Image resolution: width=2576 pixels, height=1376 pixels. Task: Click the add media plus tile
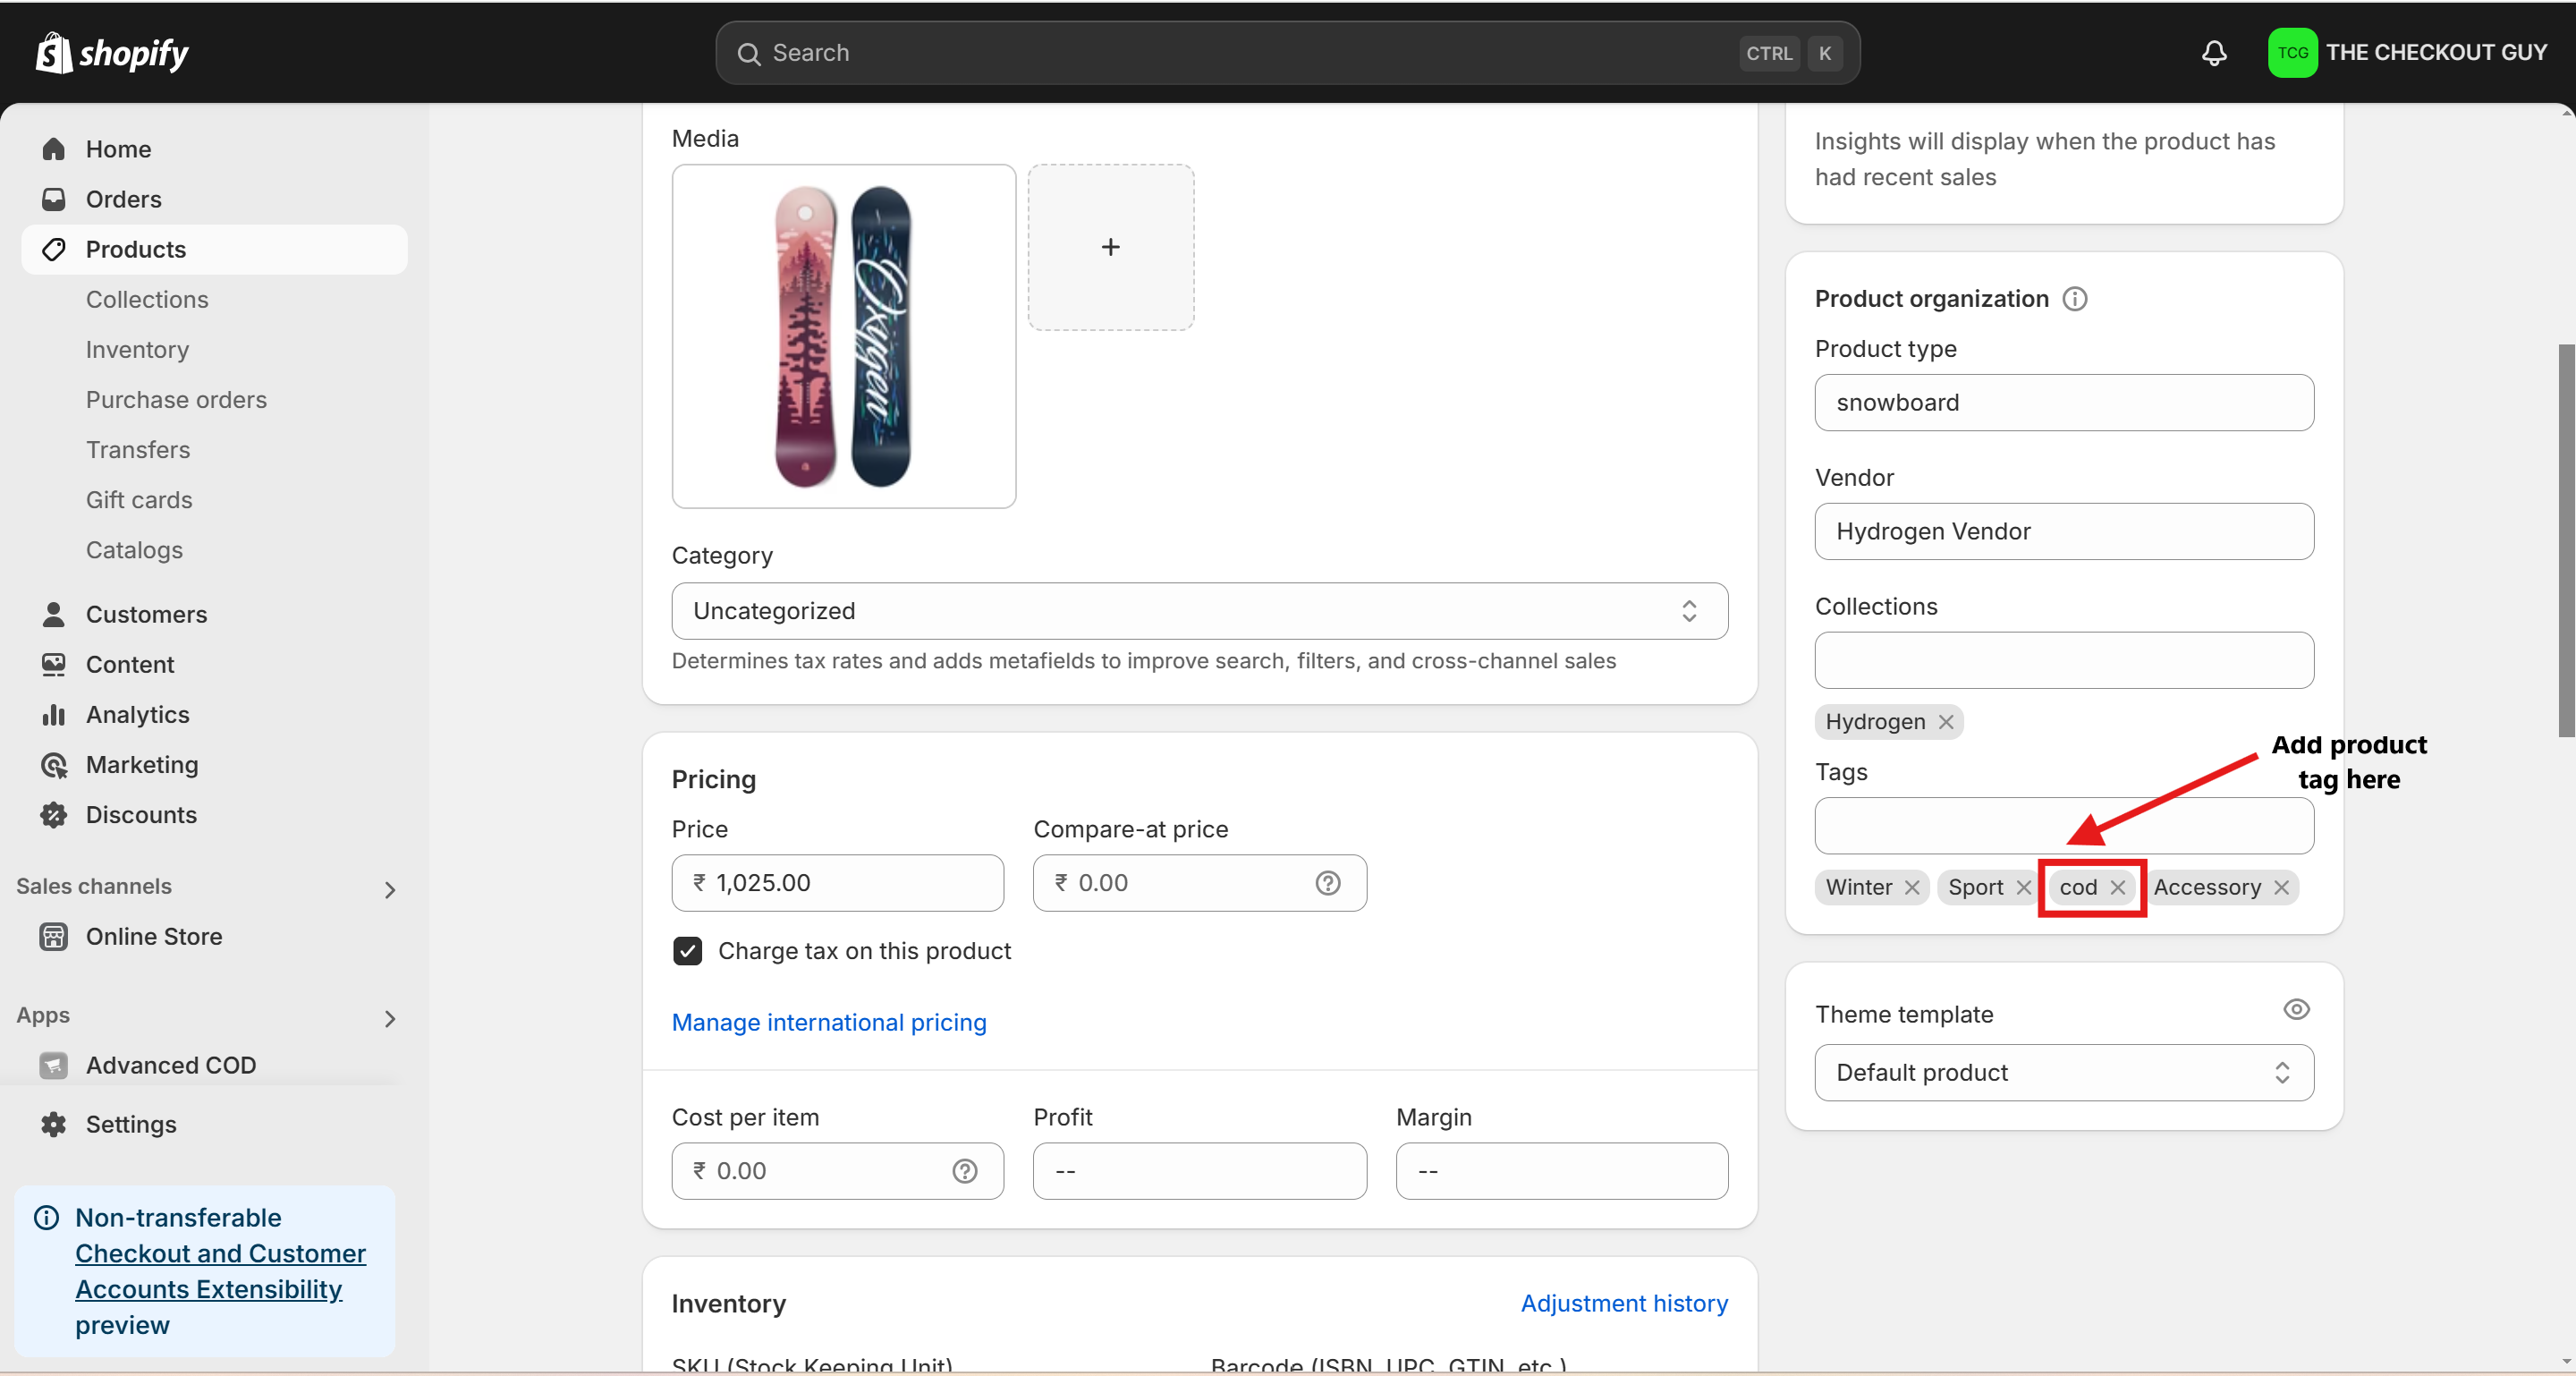[x=1110, y=247]
